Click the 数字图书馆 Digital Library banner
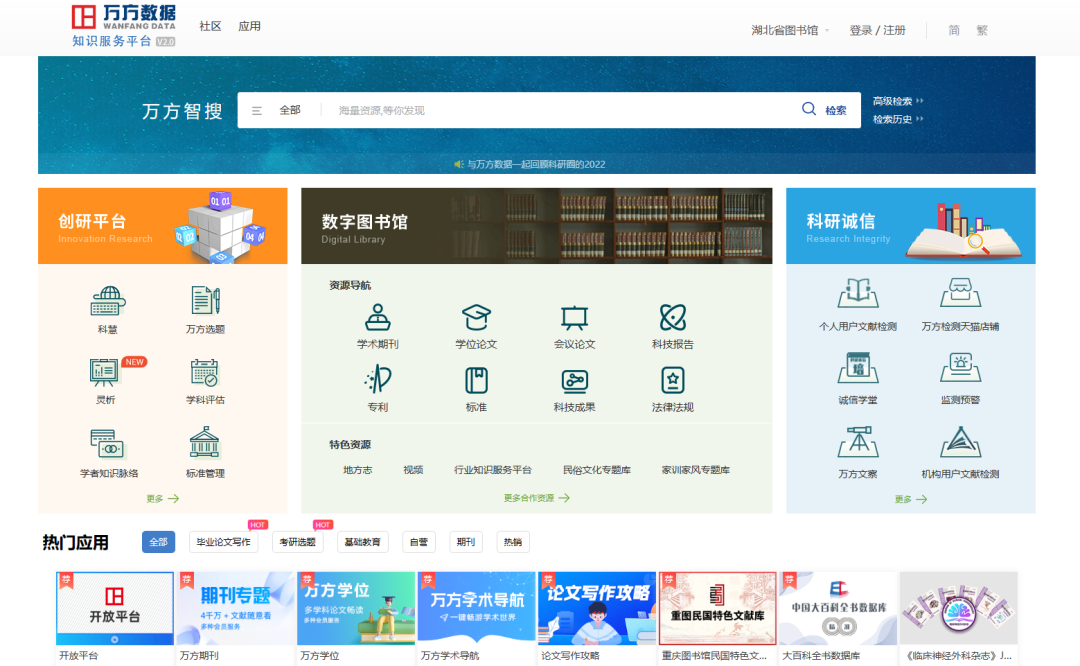Image resolution: width=1080 pixels, height=666 pixels. 537,226
